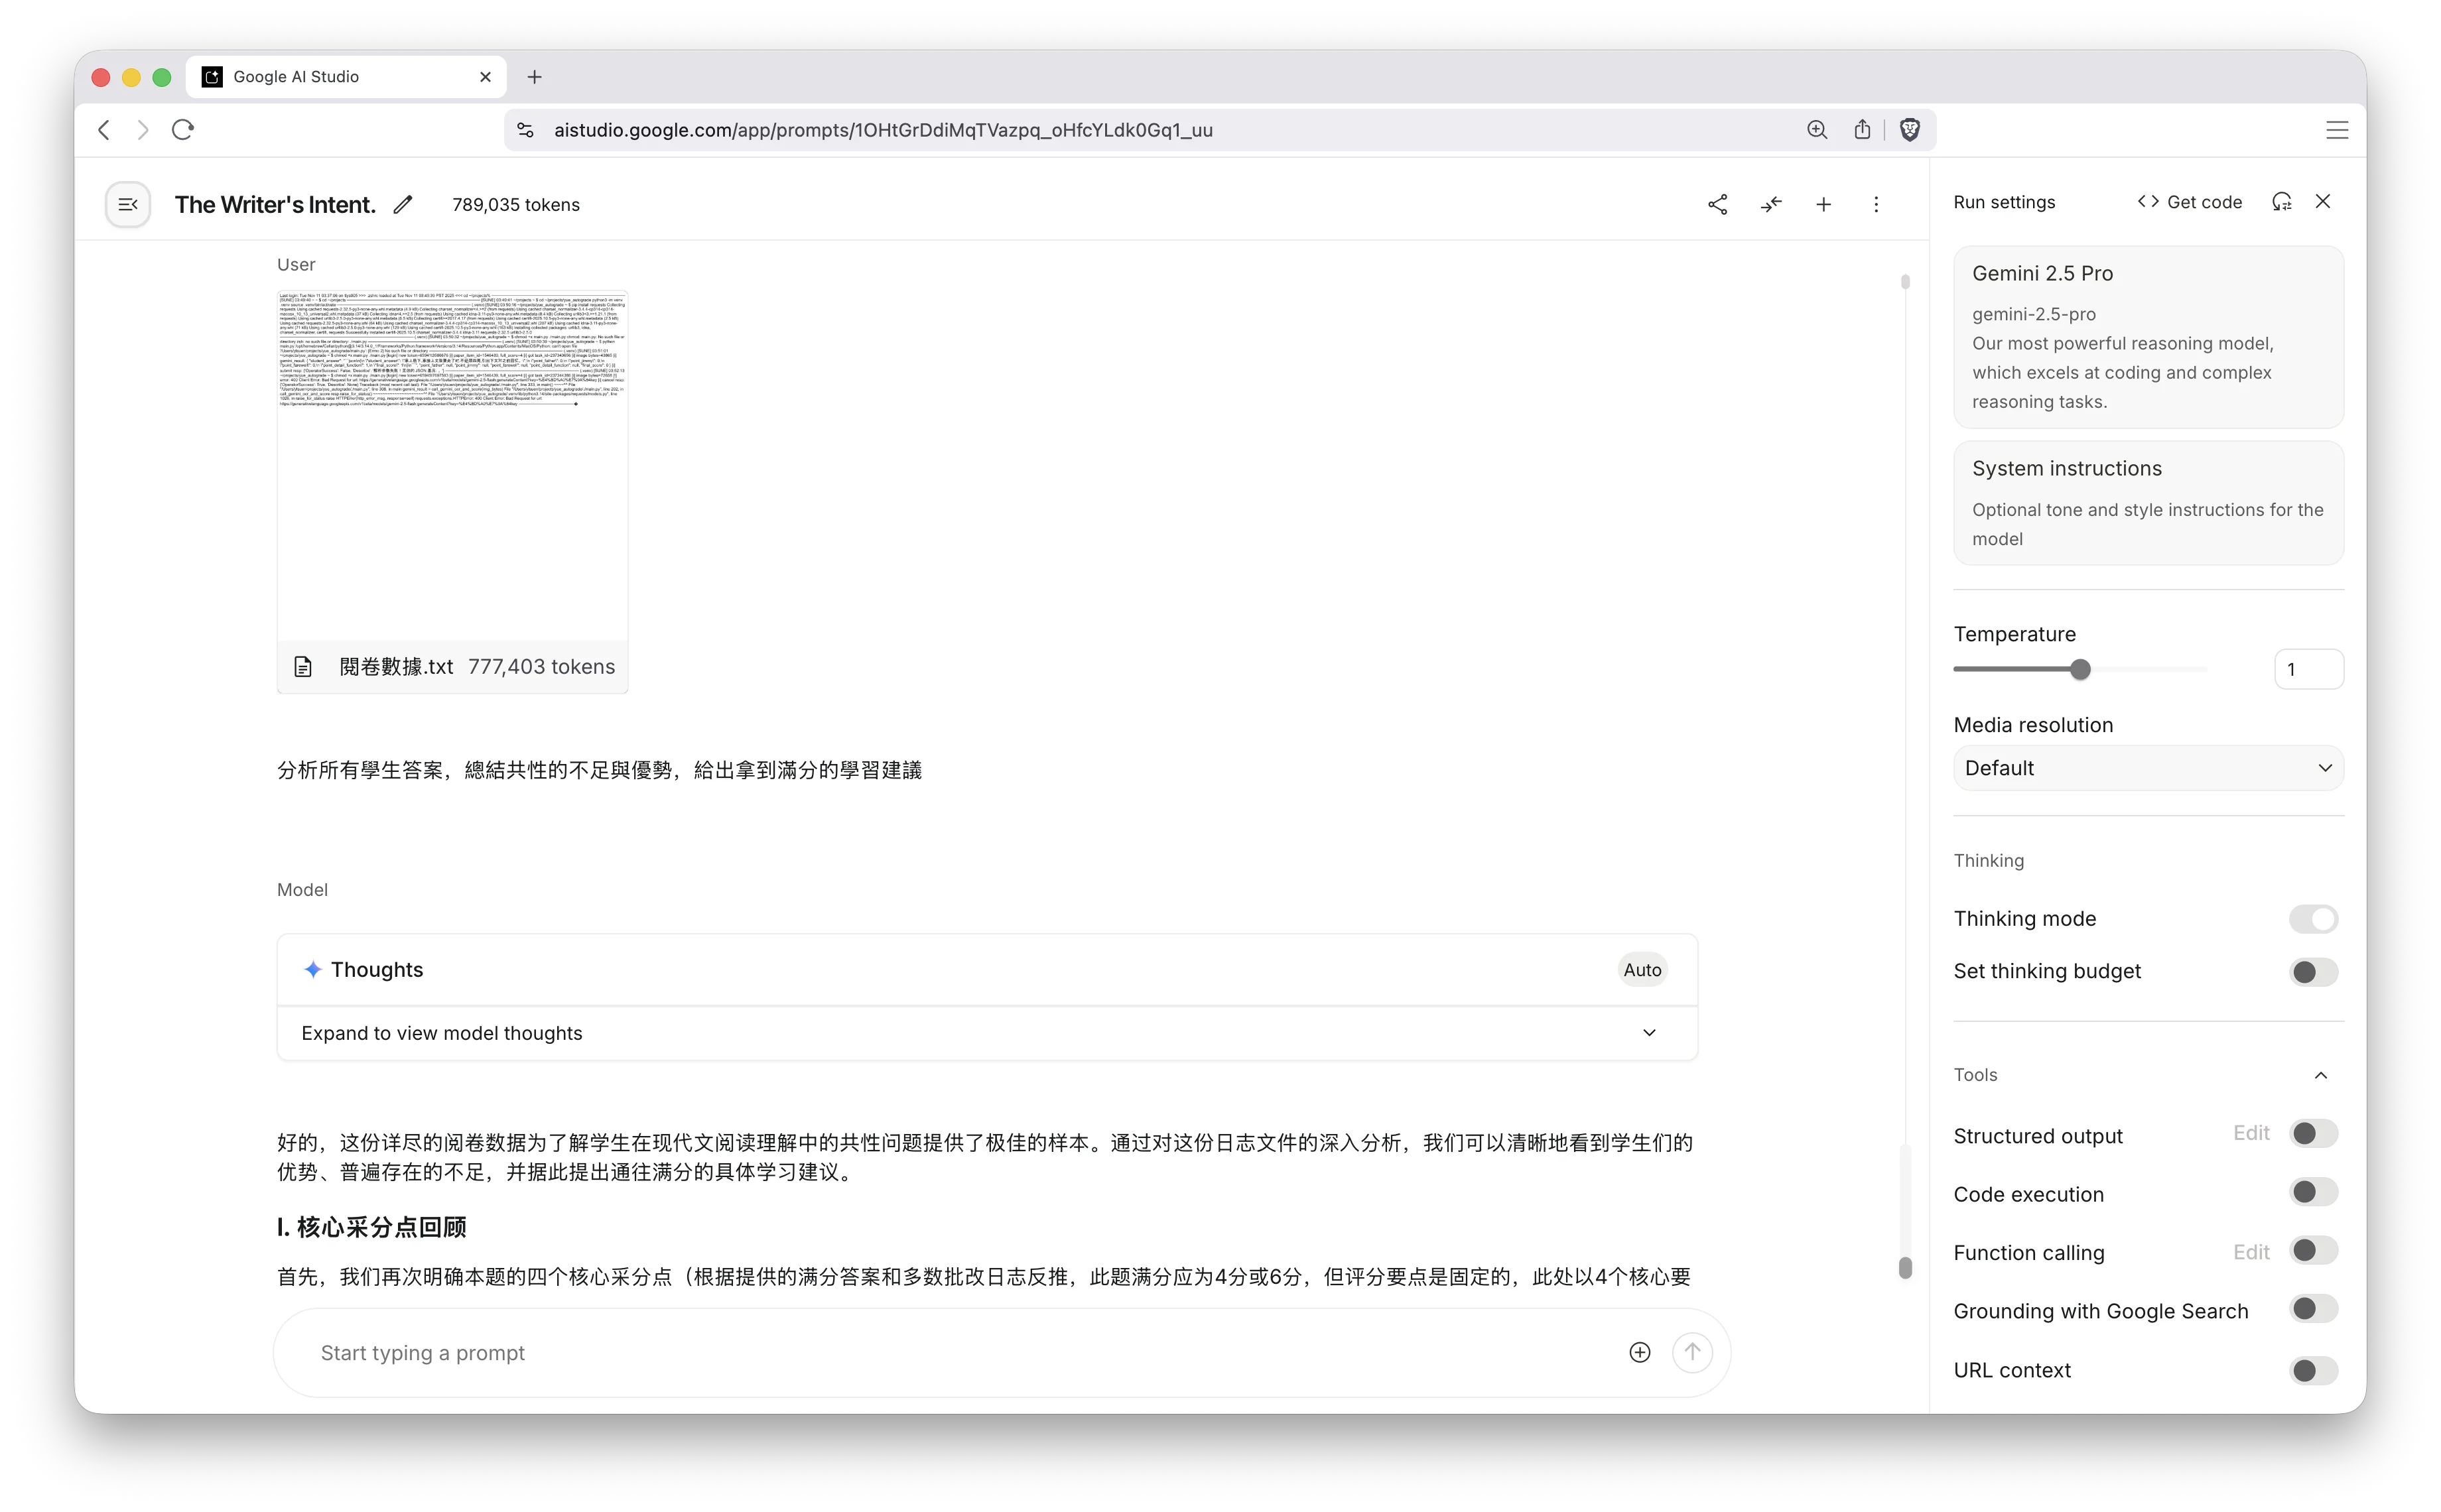Create a new prompt with the plus icon

(1824, 204)
